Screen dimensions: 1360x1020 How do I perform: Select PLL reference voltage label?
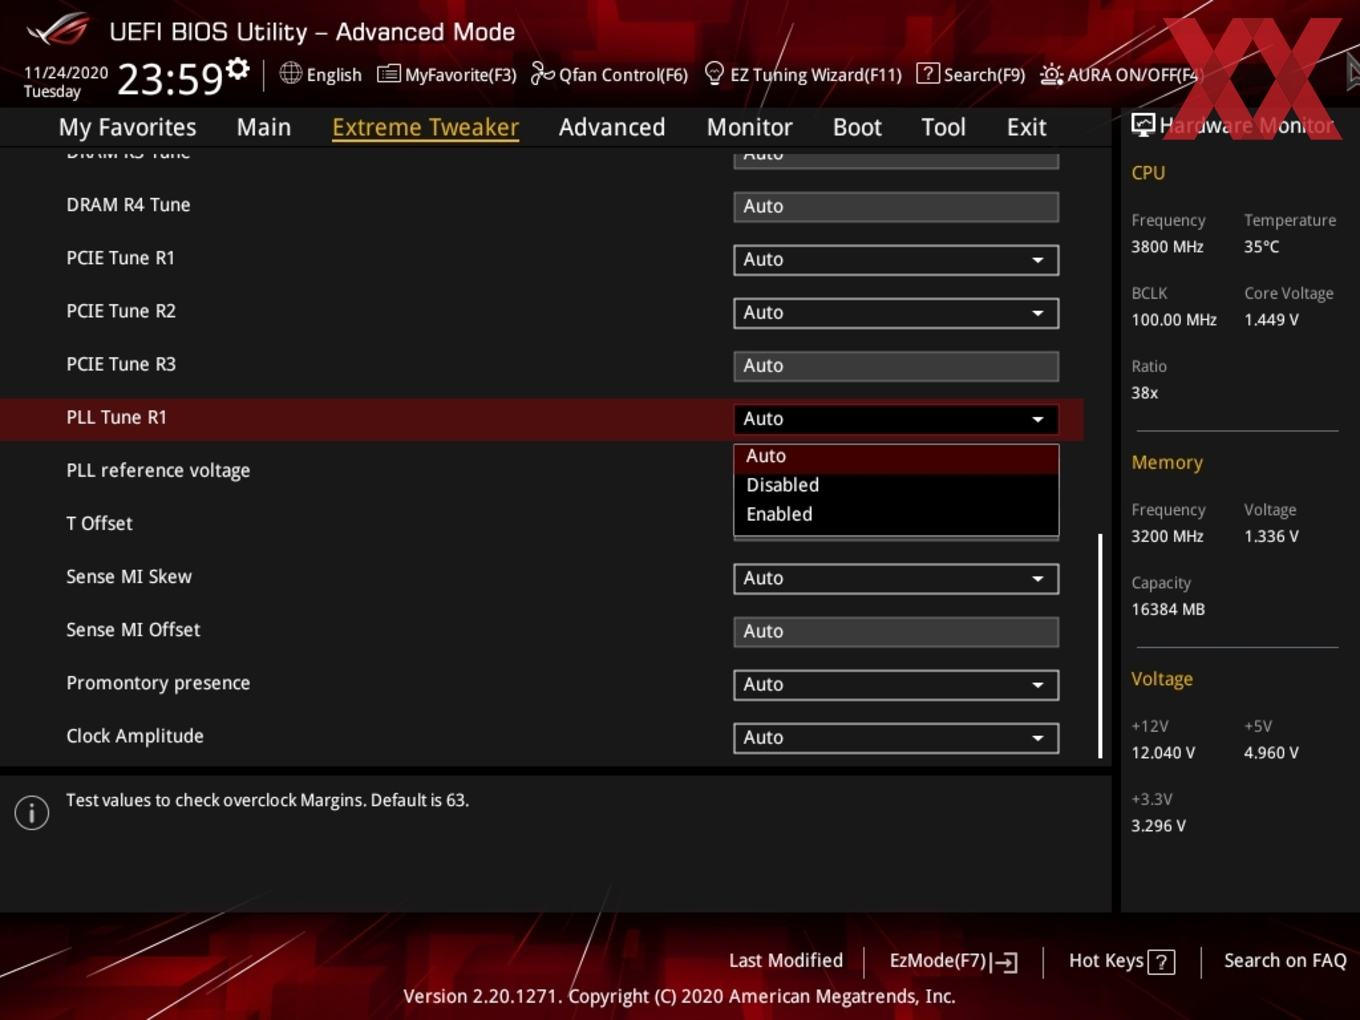coord(158,471)
